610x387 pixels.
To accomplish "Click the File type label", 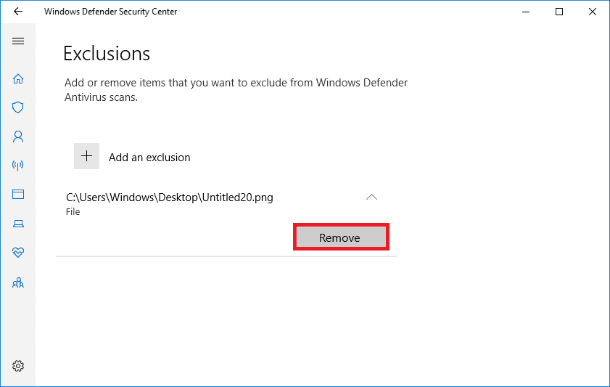I will 73,212.
